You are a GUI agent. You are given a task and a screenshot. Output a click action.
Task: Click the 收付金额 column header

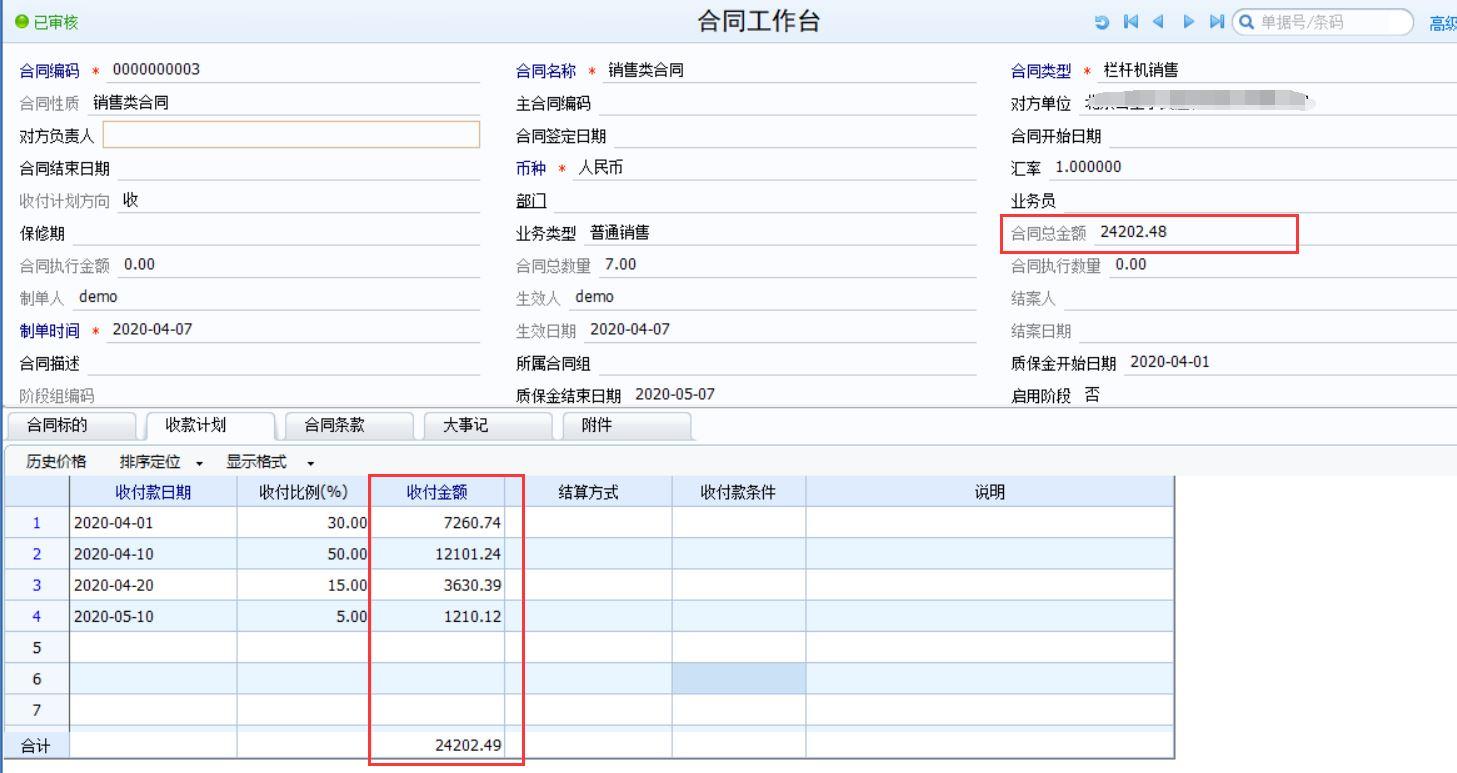pyautogui.click(x=437, y=491)
